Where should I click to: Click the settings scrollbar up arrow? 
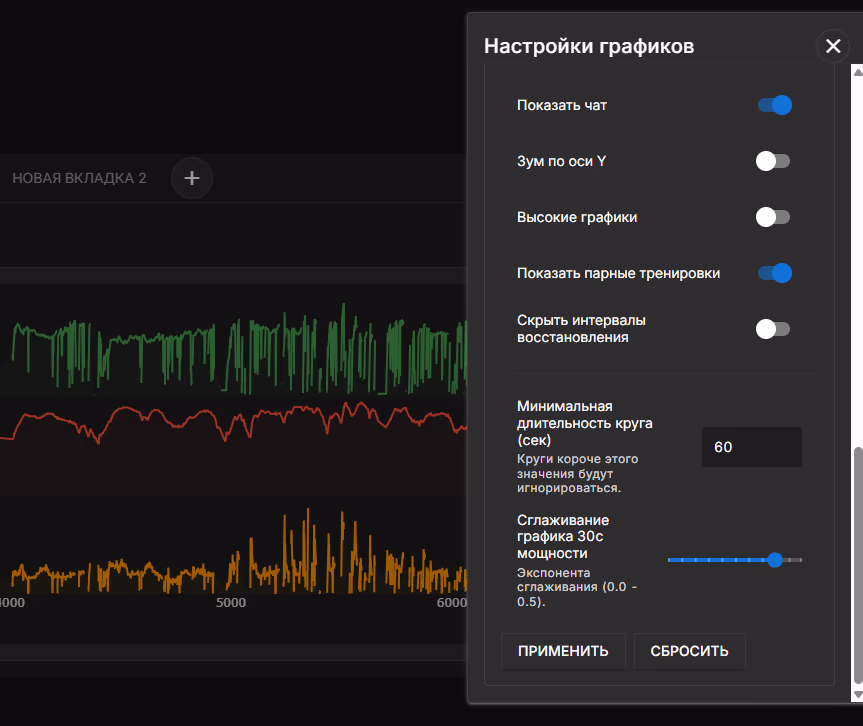coord(856,71)
